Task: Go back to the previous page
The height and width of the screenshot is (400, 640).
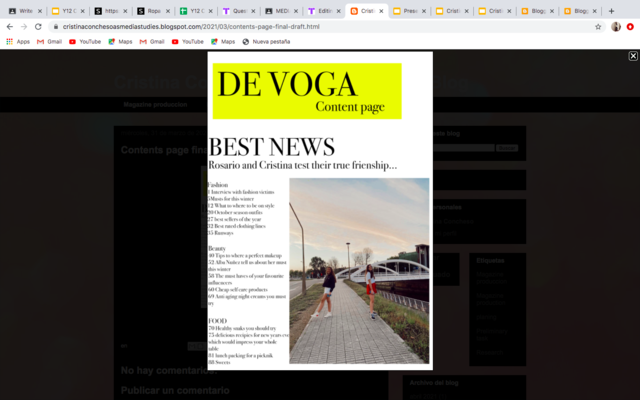Action: 10,27
